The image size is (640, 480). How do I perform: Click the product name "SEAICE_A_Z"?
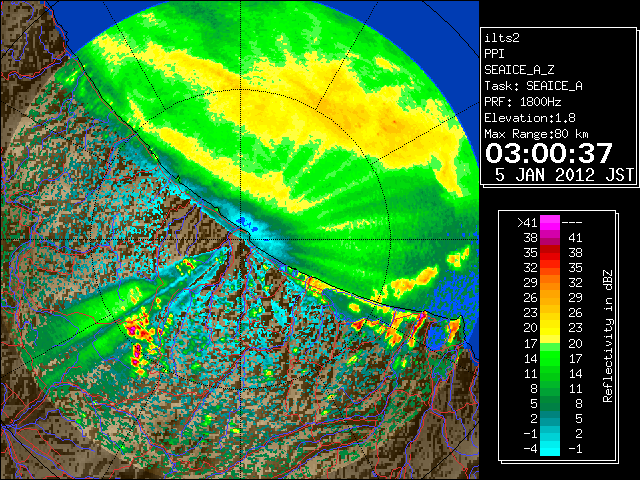(x=519, y=70)
